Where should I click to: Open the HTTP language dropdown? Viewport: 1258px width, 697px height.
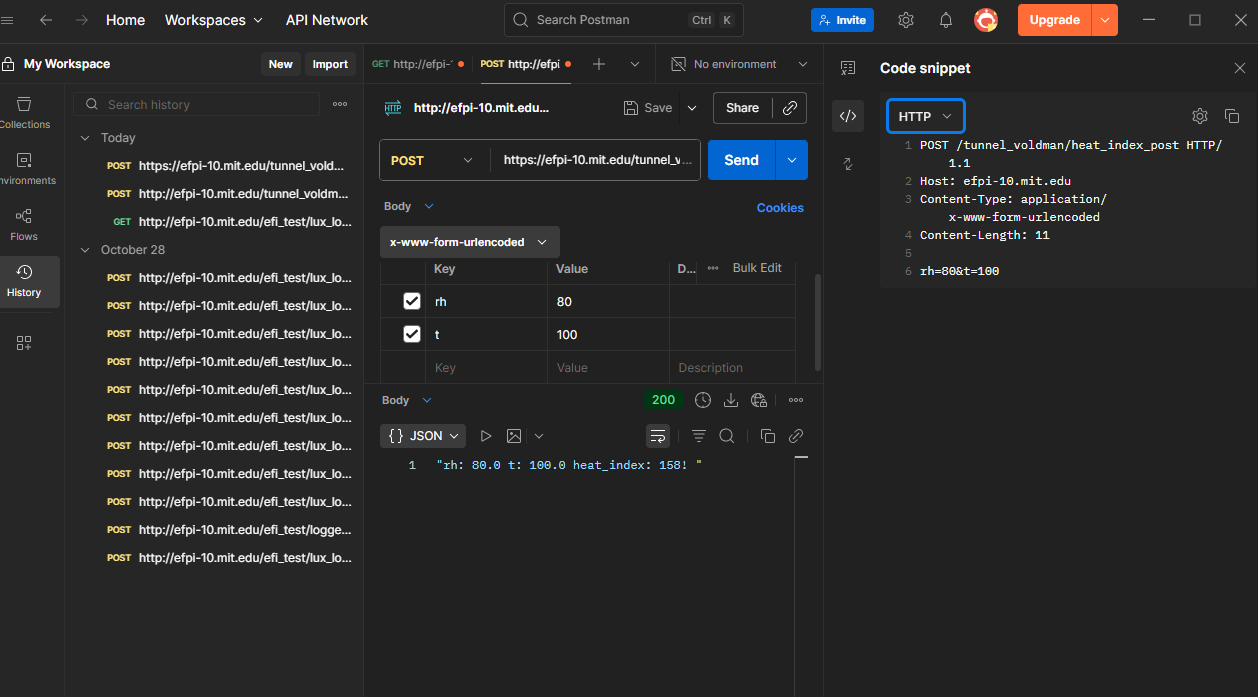pos(926,116)
